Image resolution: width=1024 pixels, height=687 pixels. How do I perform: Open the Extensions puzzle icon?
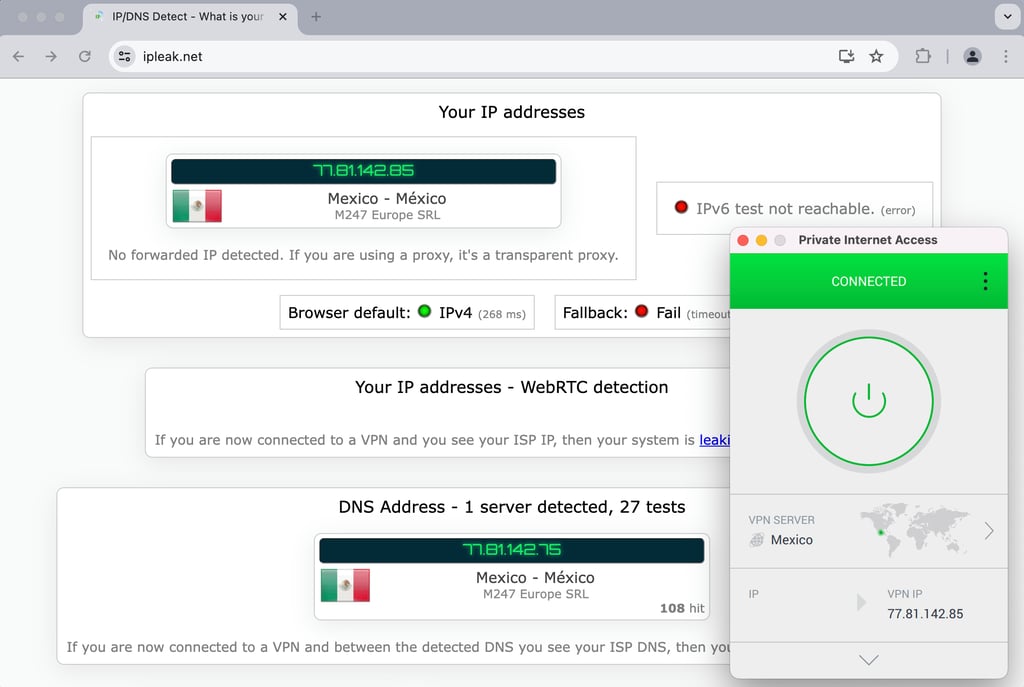coord(923,56)
